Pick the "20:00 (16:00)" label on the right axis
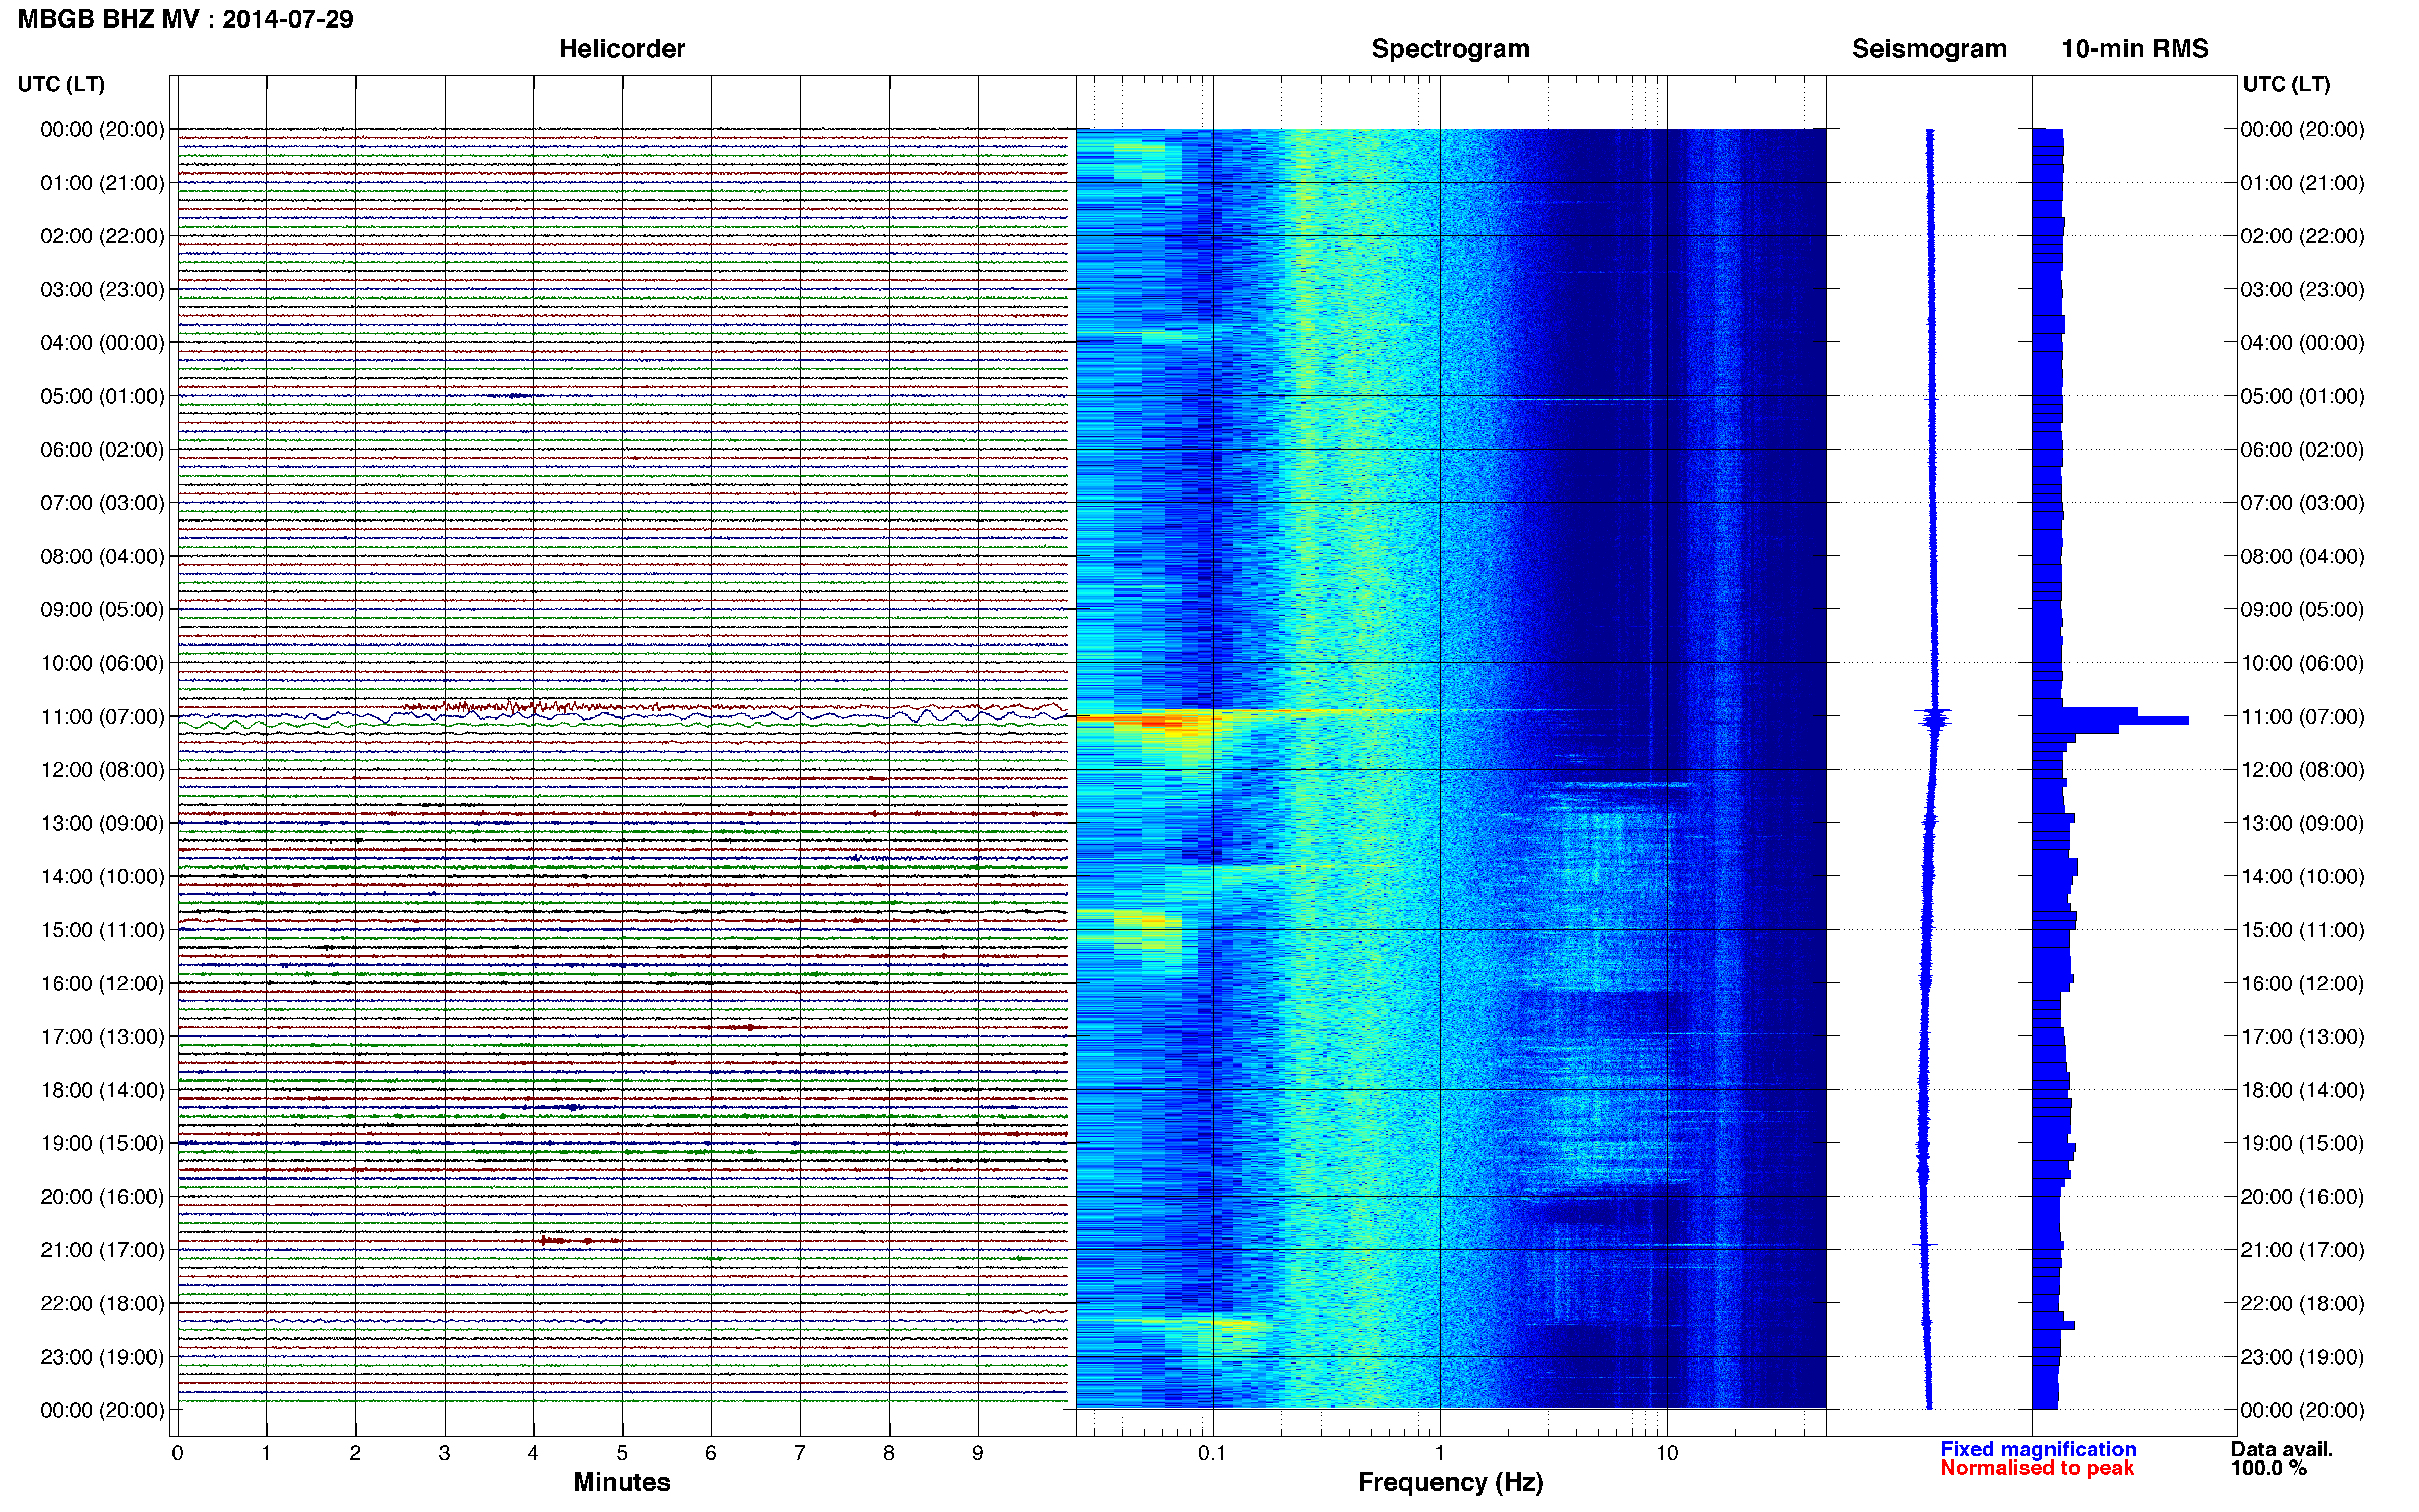Screen dimensions: 2419x1512 pos(2302,1197)
